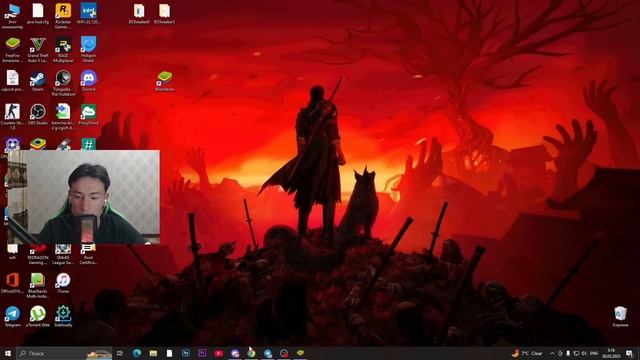Viewport: 640px width, 360px height.
Task: Open the taskbar clock and date
Action: [x=611, y=353]
